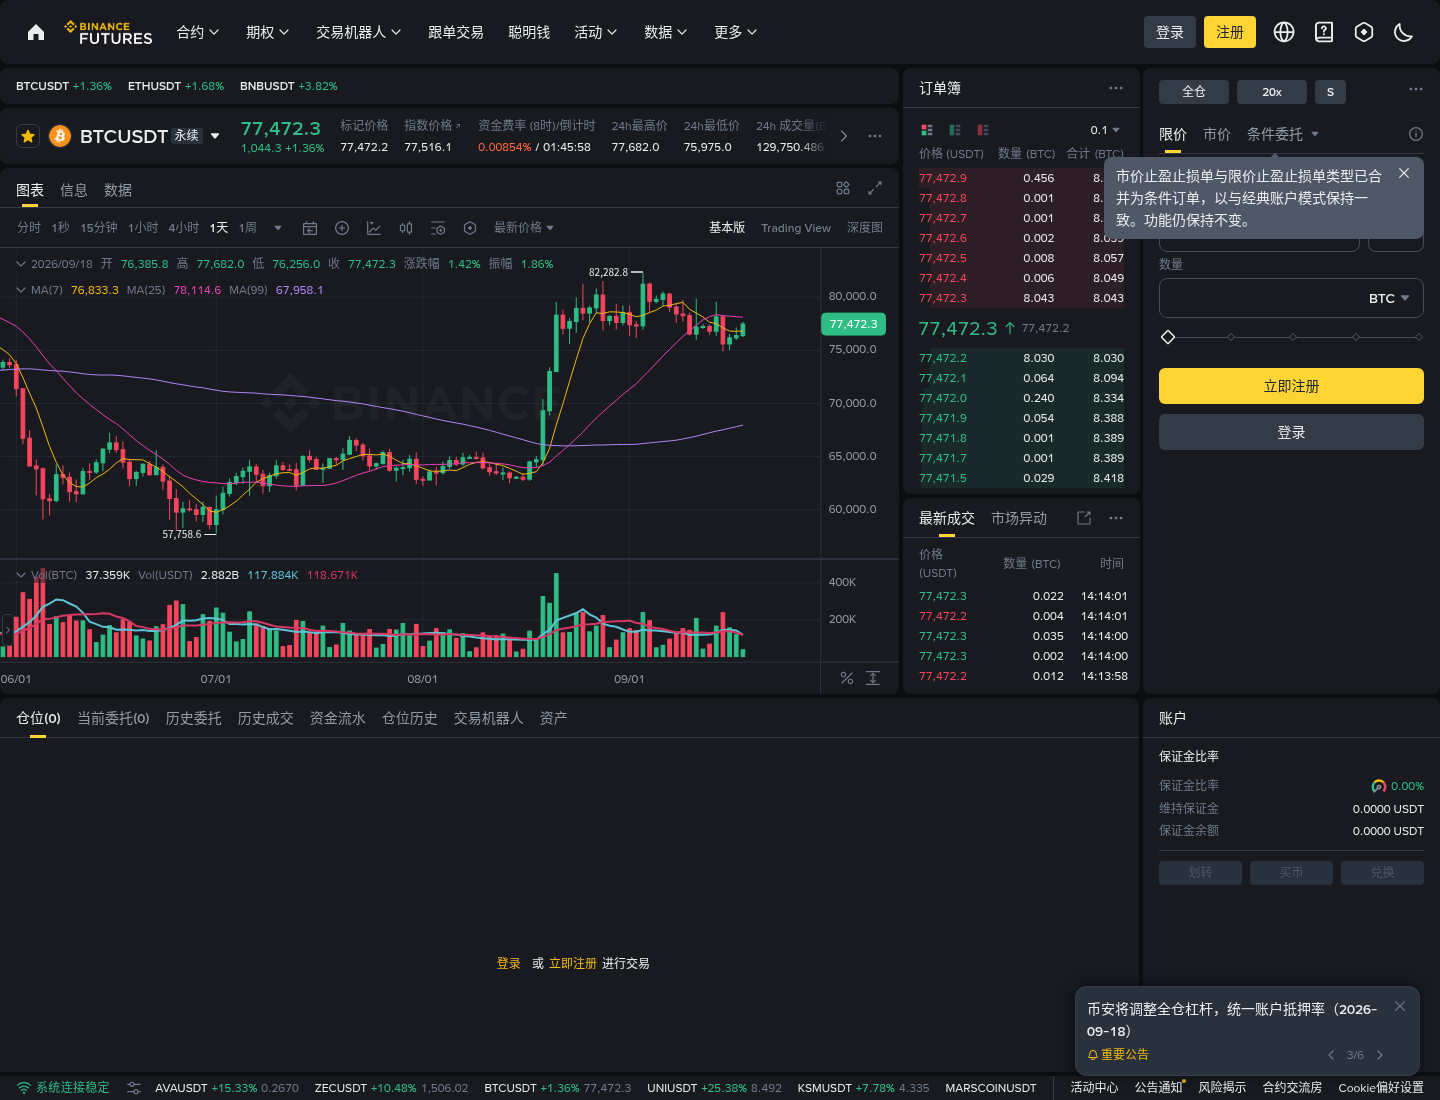
Task: Open the calendar date-range icon on chart toolbar
Action: coord(310,228)
